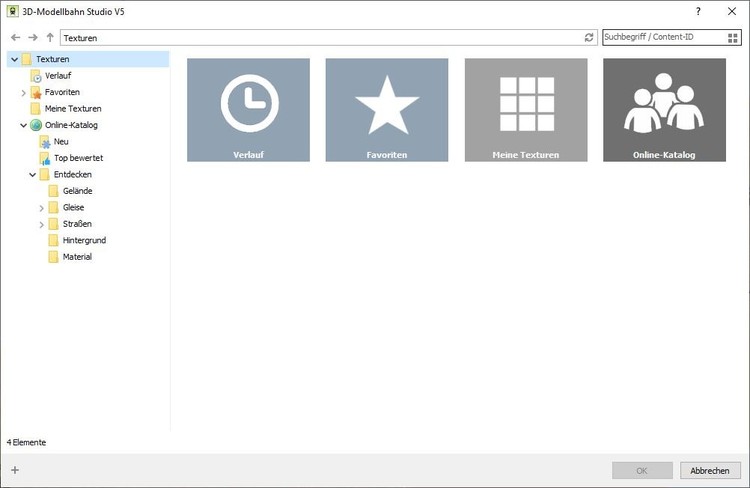The width and height of the screenshot is (750, 488).
Task: Click the Verlauf history folder icon
Action: click(x=36, y=76)
